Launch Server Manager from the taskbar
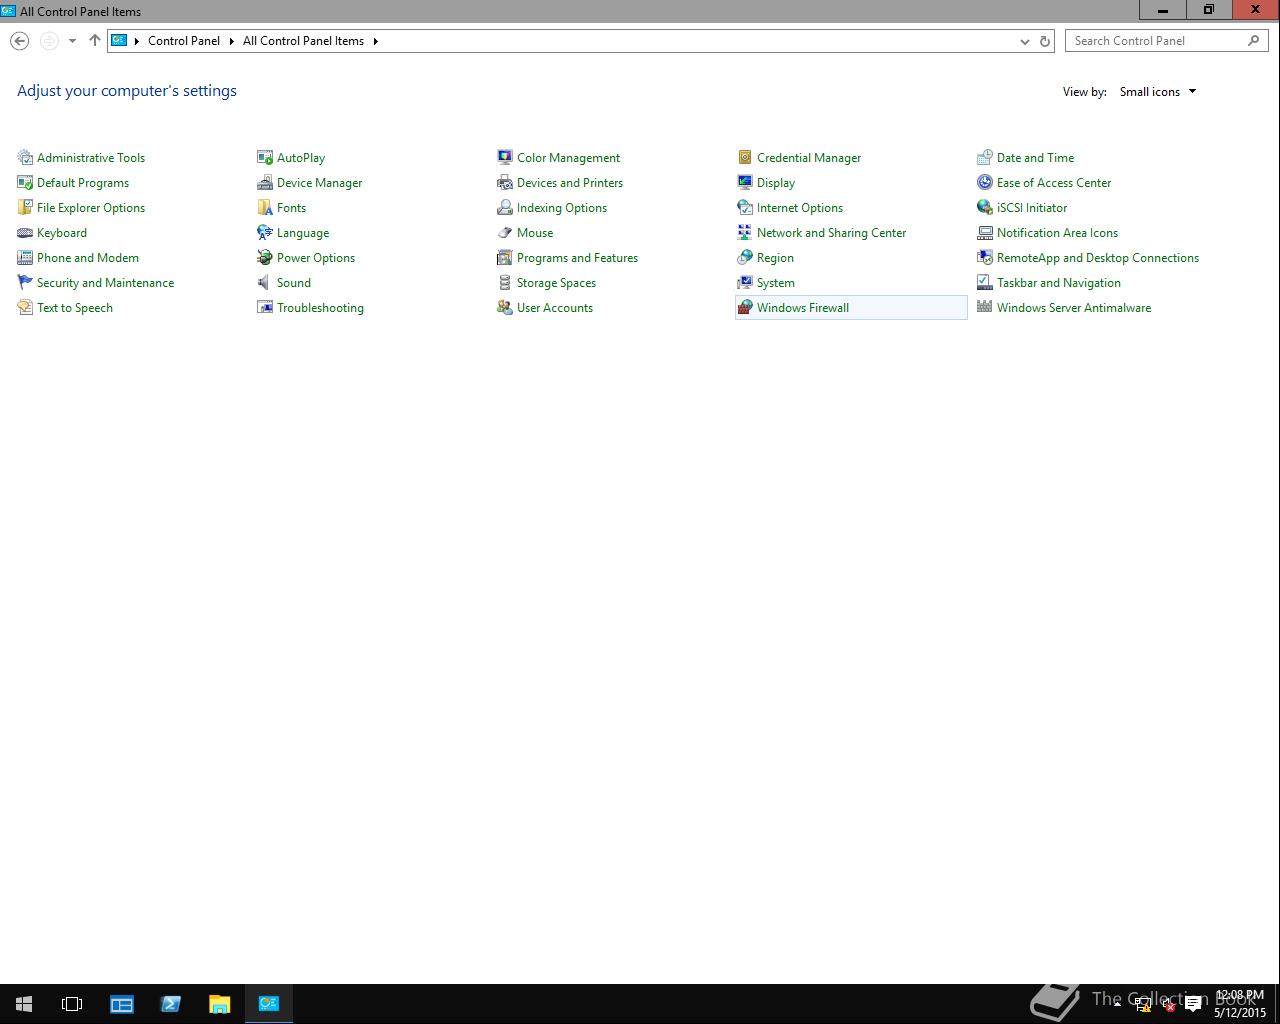This screenshot has width=1280, height=1024. (x=122, y=1004)
